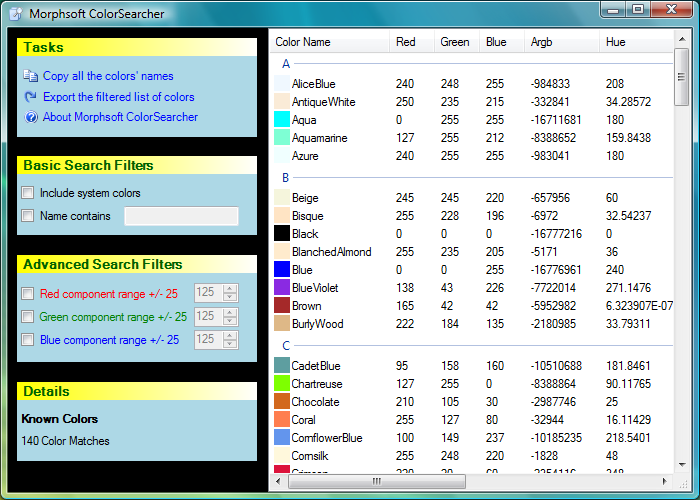This screenshot has width=700, height=500.
Task: Select the Azure row name
Action: click(305, 156)
